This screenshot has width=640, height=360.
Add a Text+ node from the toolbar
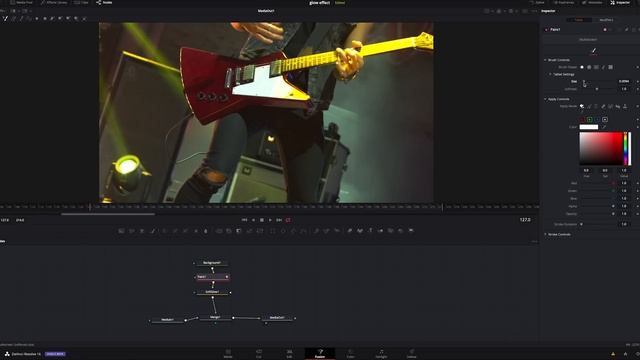142,231
